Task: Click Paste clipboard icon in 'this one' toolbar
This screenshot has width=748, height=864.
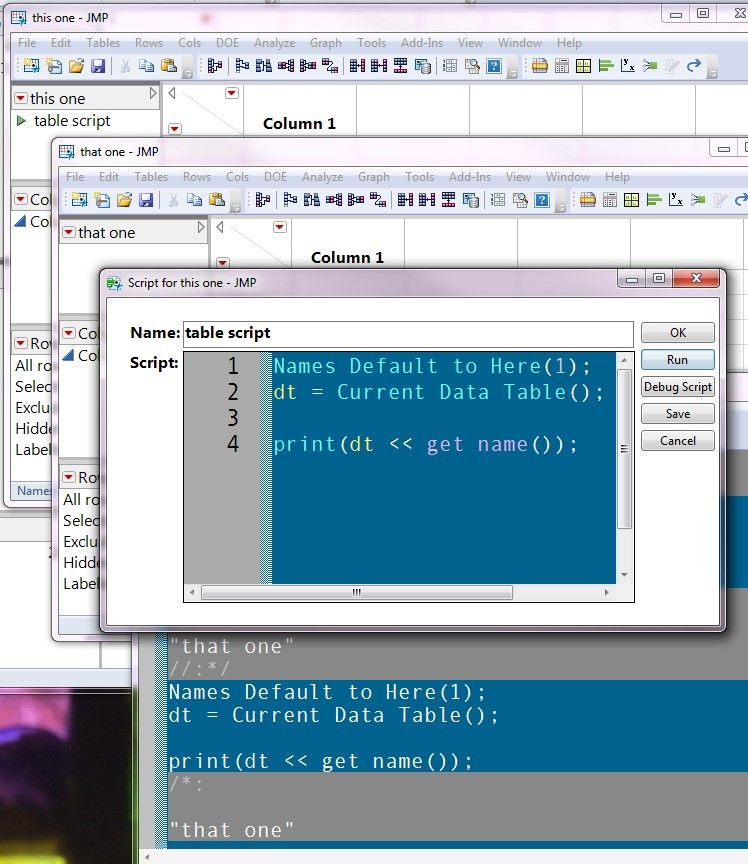Action: pos(169,66)
